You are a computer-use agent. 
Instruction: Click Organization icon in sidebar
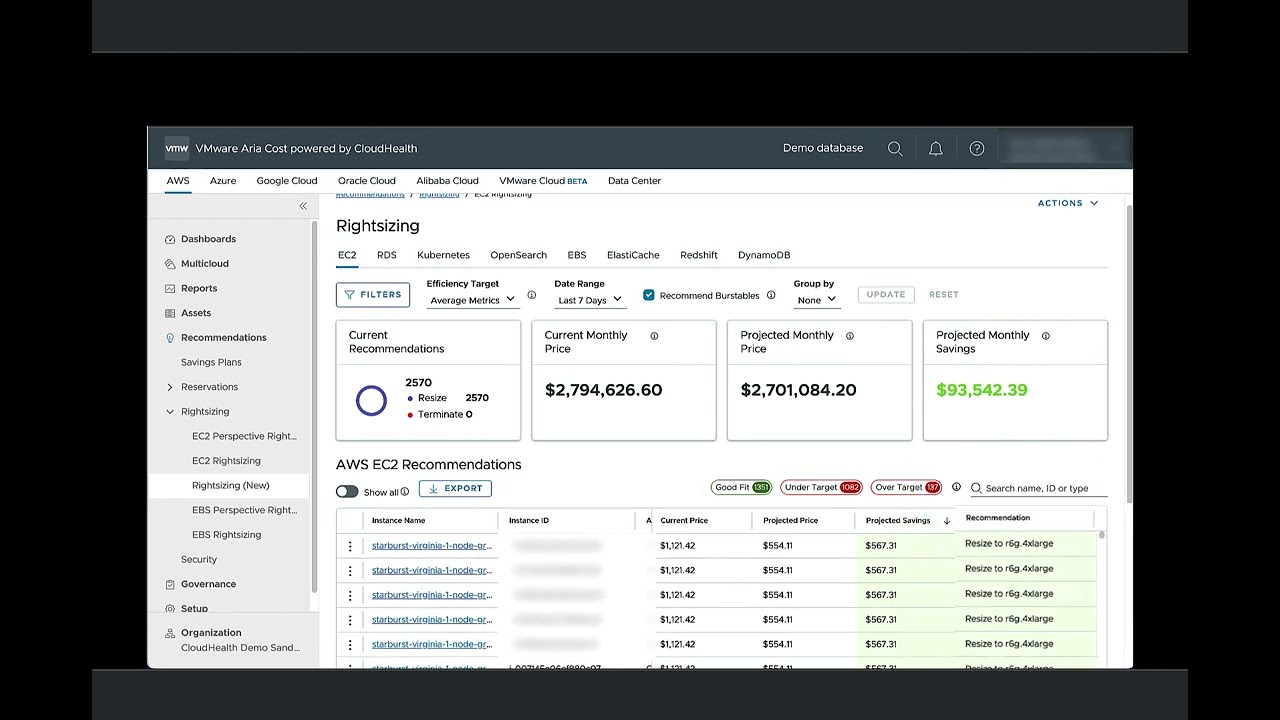[x=170, y=633]
